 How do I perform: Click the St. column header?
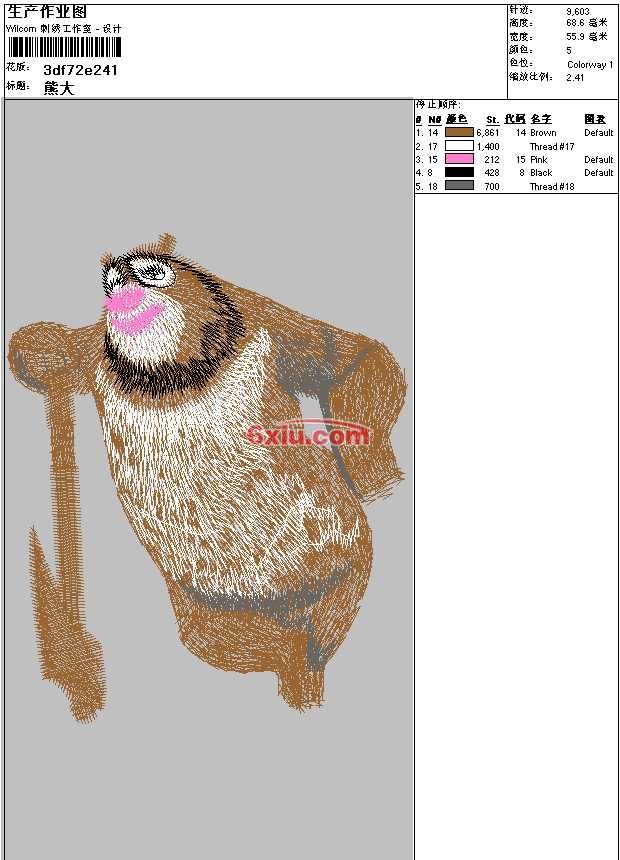coord(492,119)
